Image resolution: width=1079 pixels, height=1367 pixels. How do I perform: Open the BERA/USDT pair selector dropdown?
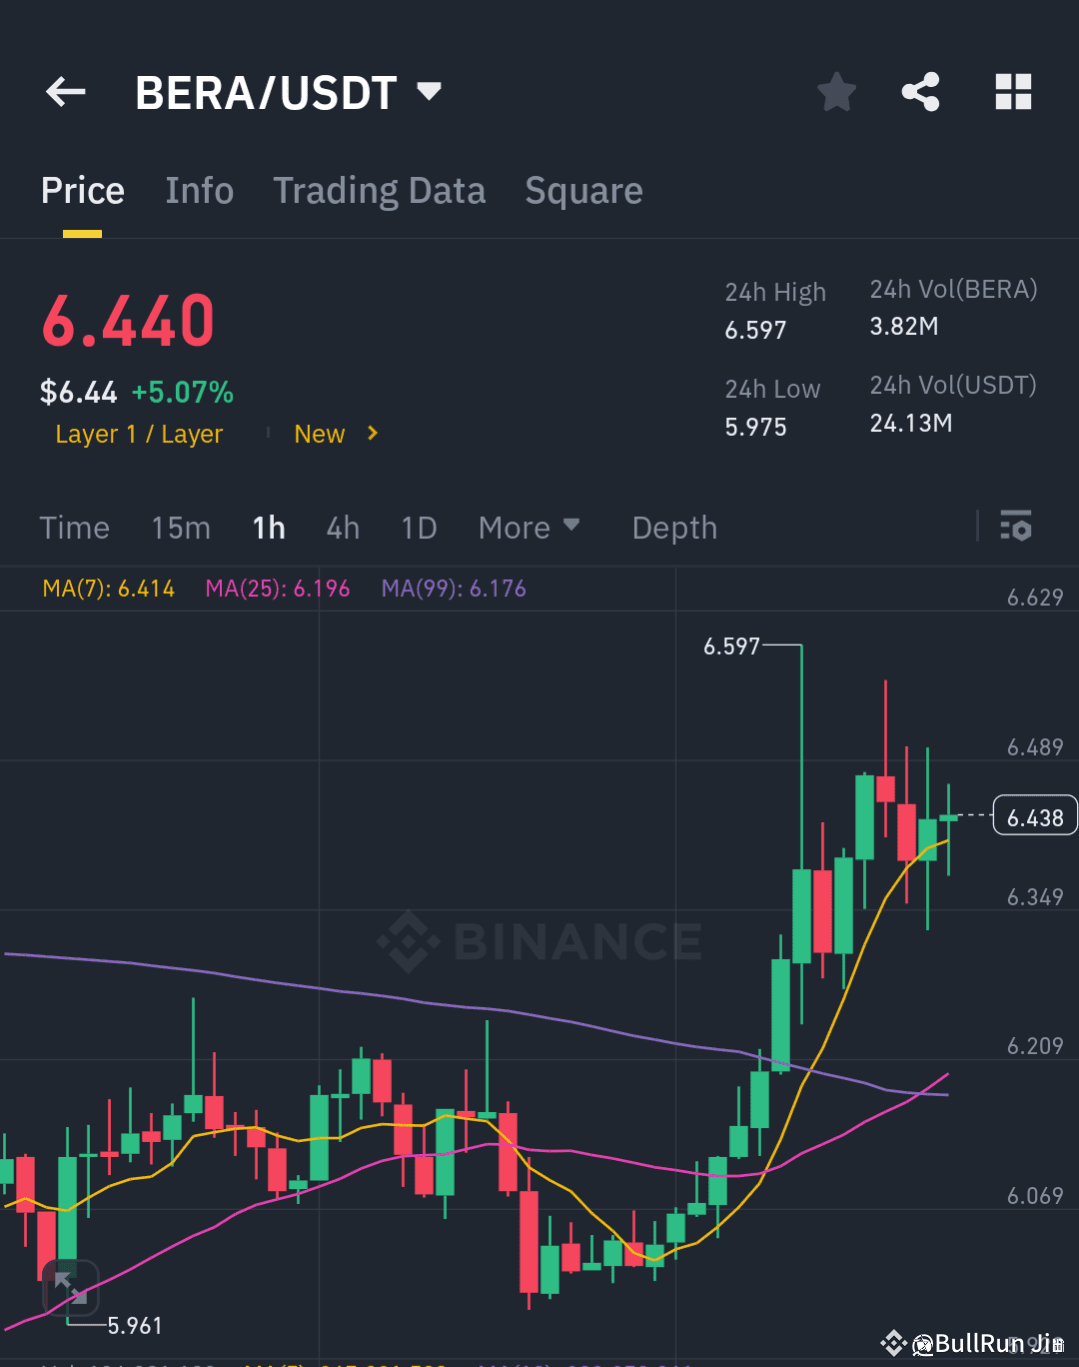288,93
